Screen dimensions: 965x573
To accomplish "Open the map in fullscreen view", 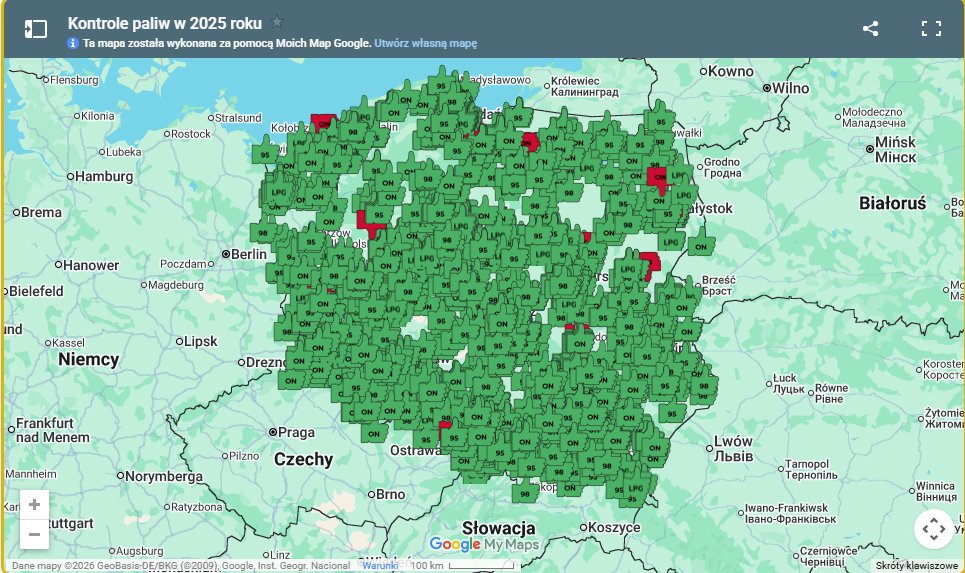I will pyautogui.click(x=931, y=29).
